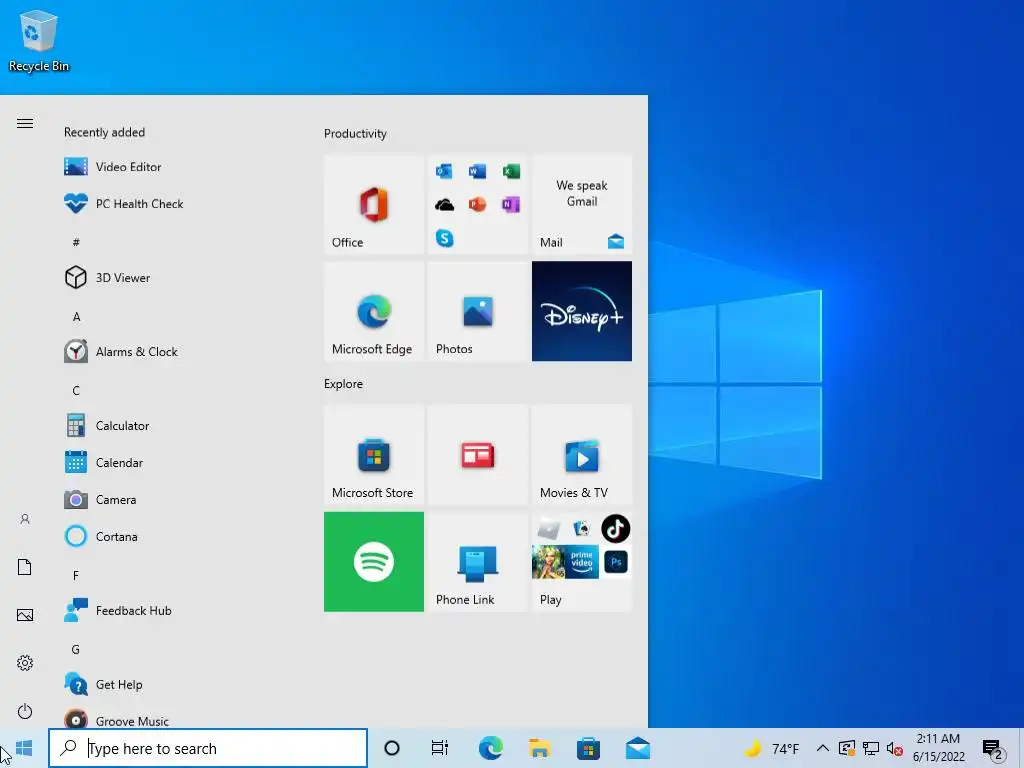Click the Mail live tile
Viewport: 1024px width, 768px height.
point(582,204)
